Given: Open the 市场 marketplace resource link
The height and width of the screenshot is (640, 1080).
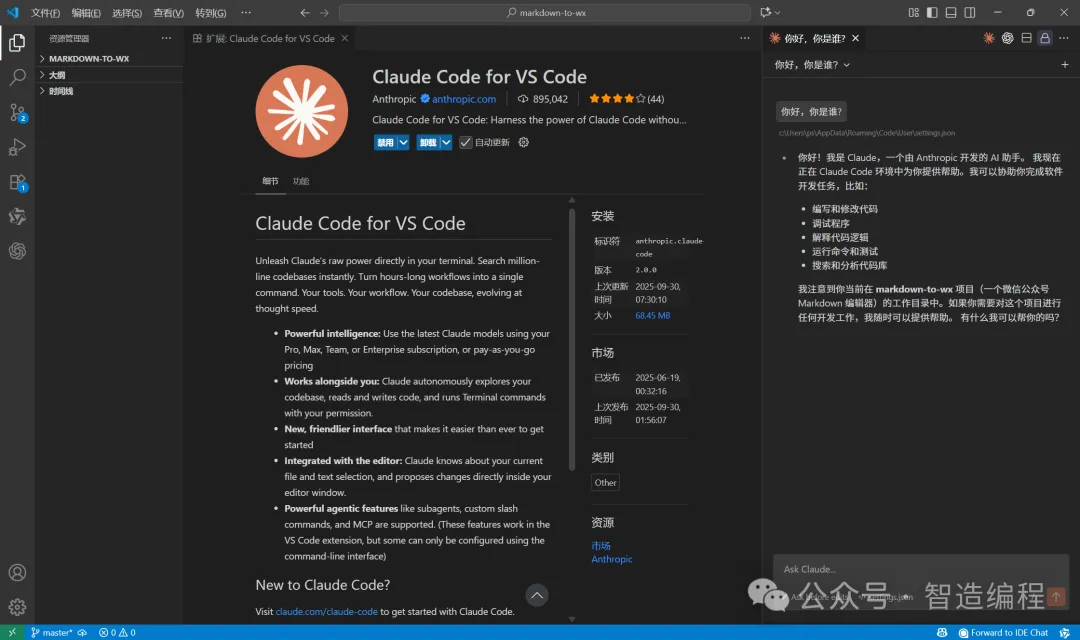Looking at the screenshot, I should (x=601, y=545).
